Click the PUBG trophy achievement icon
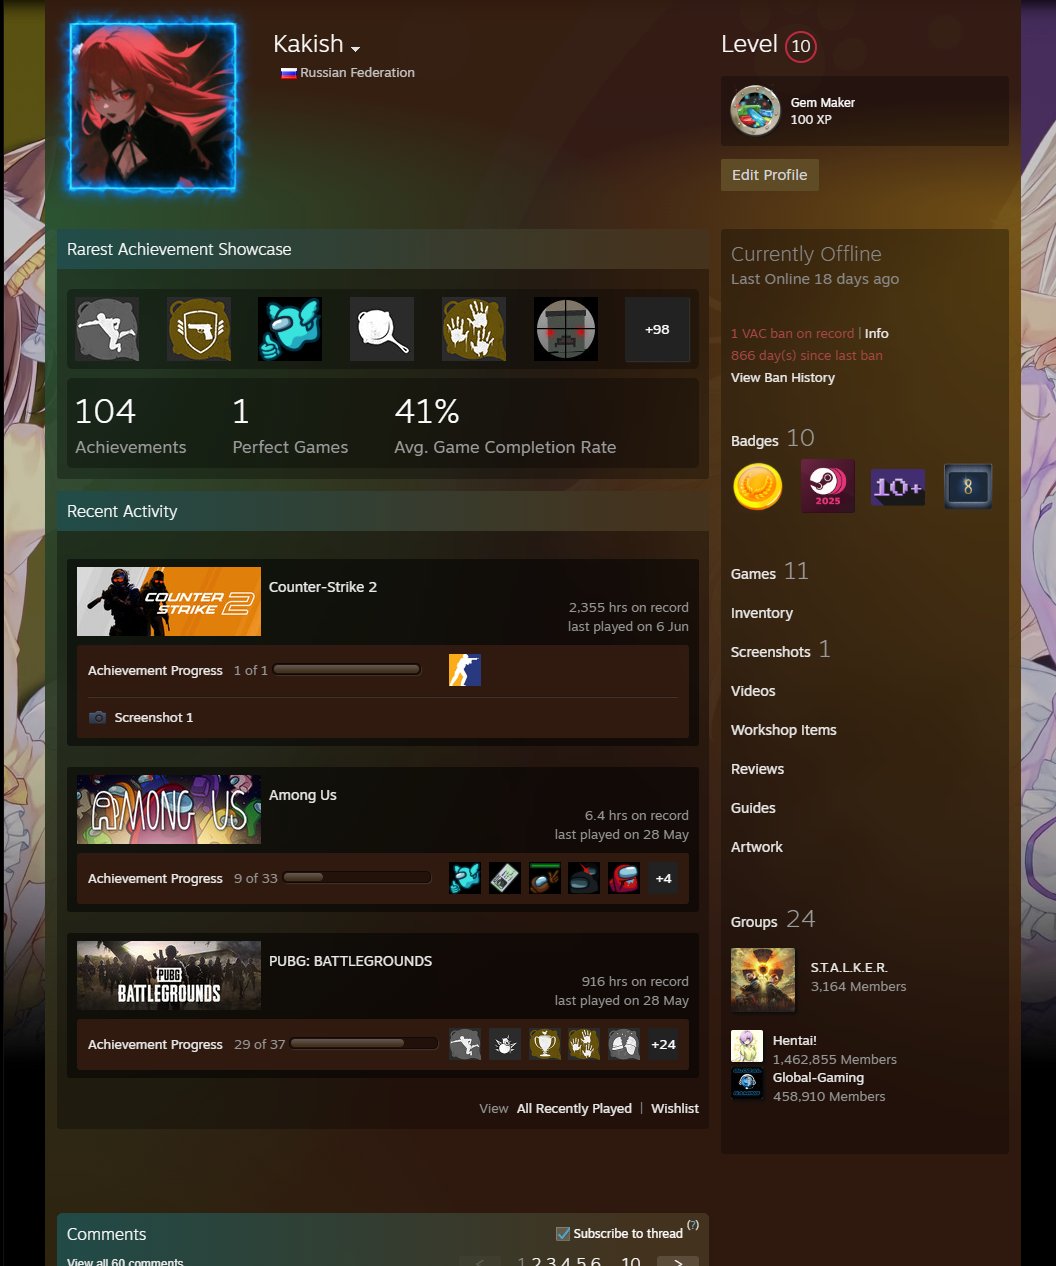 (545, 1044)
